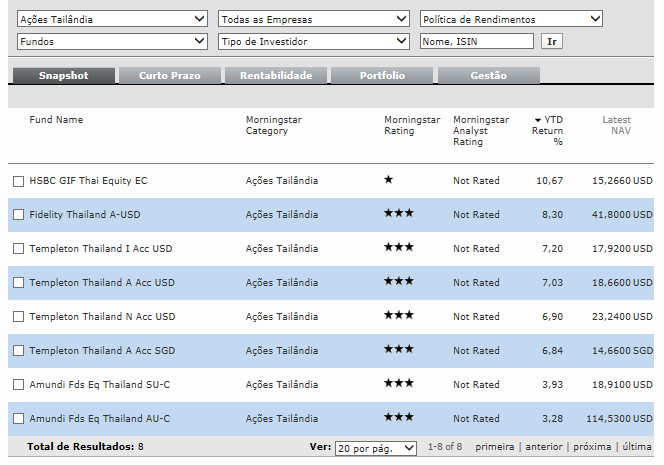The width and height of the screenshot is (664, 465).
Task: Switch to the Snapshot tab
Action: tap(64, 75)
